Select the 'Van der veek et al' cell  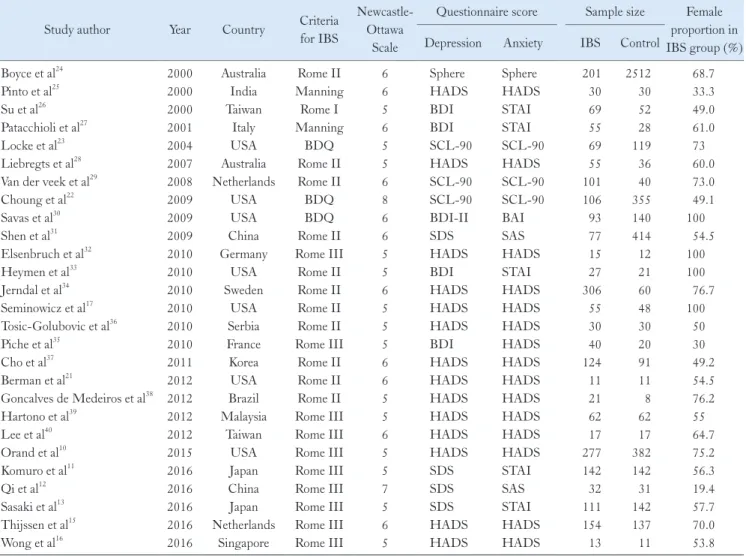[x=49, y=181]
